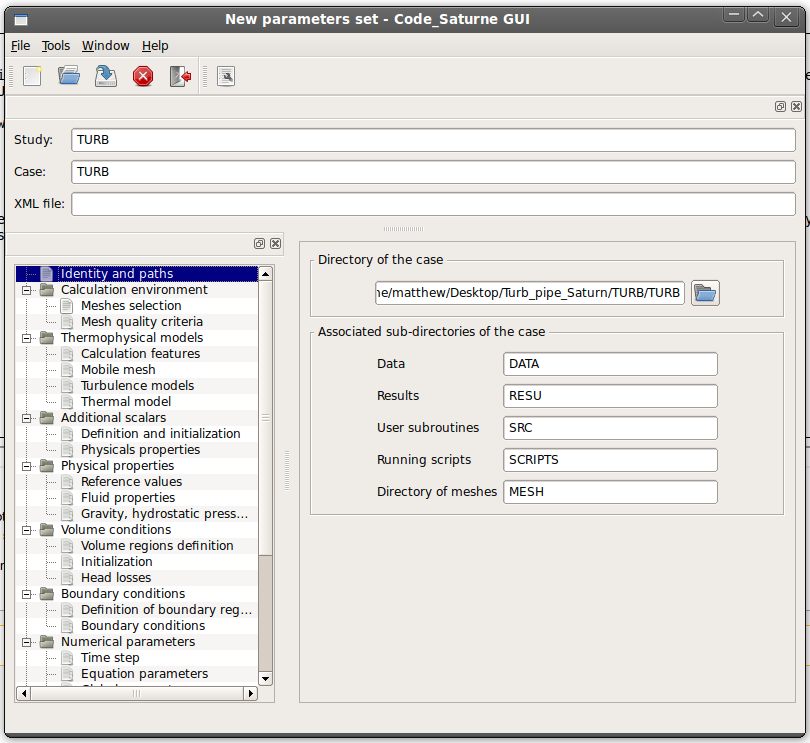Float the navigation tree dock panel
The image size is (810, 743).
pyautogui.click(x=259, y=243)
